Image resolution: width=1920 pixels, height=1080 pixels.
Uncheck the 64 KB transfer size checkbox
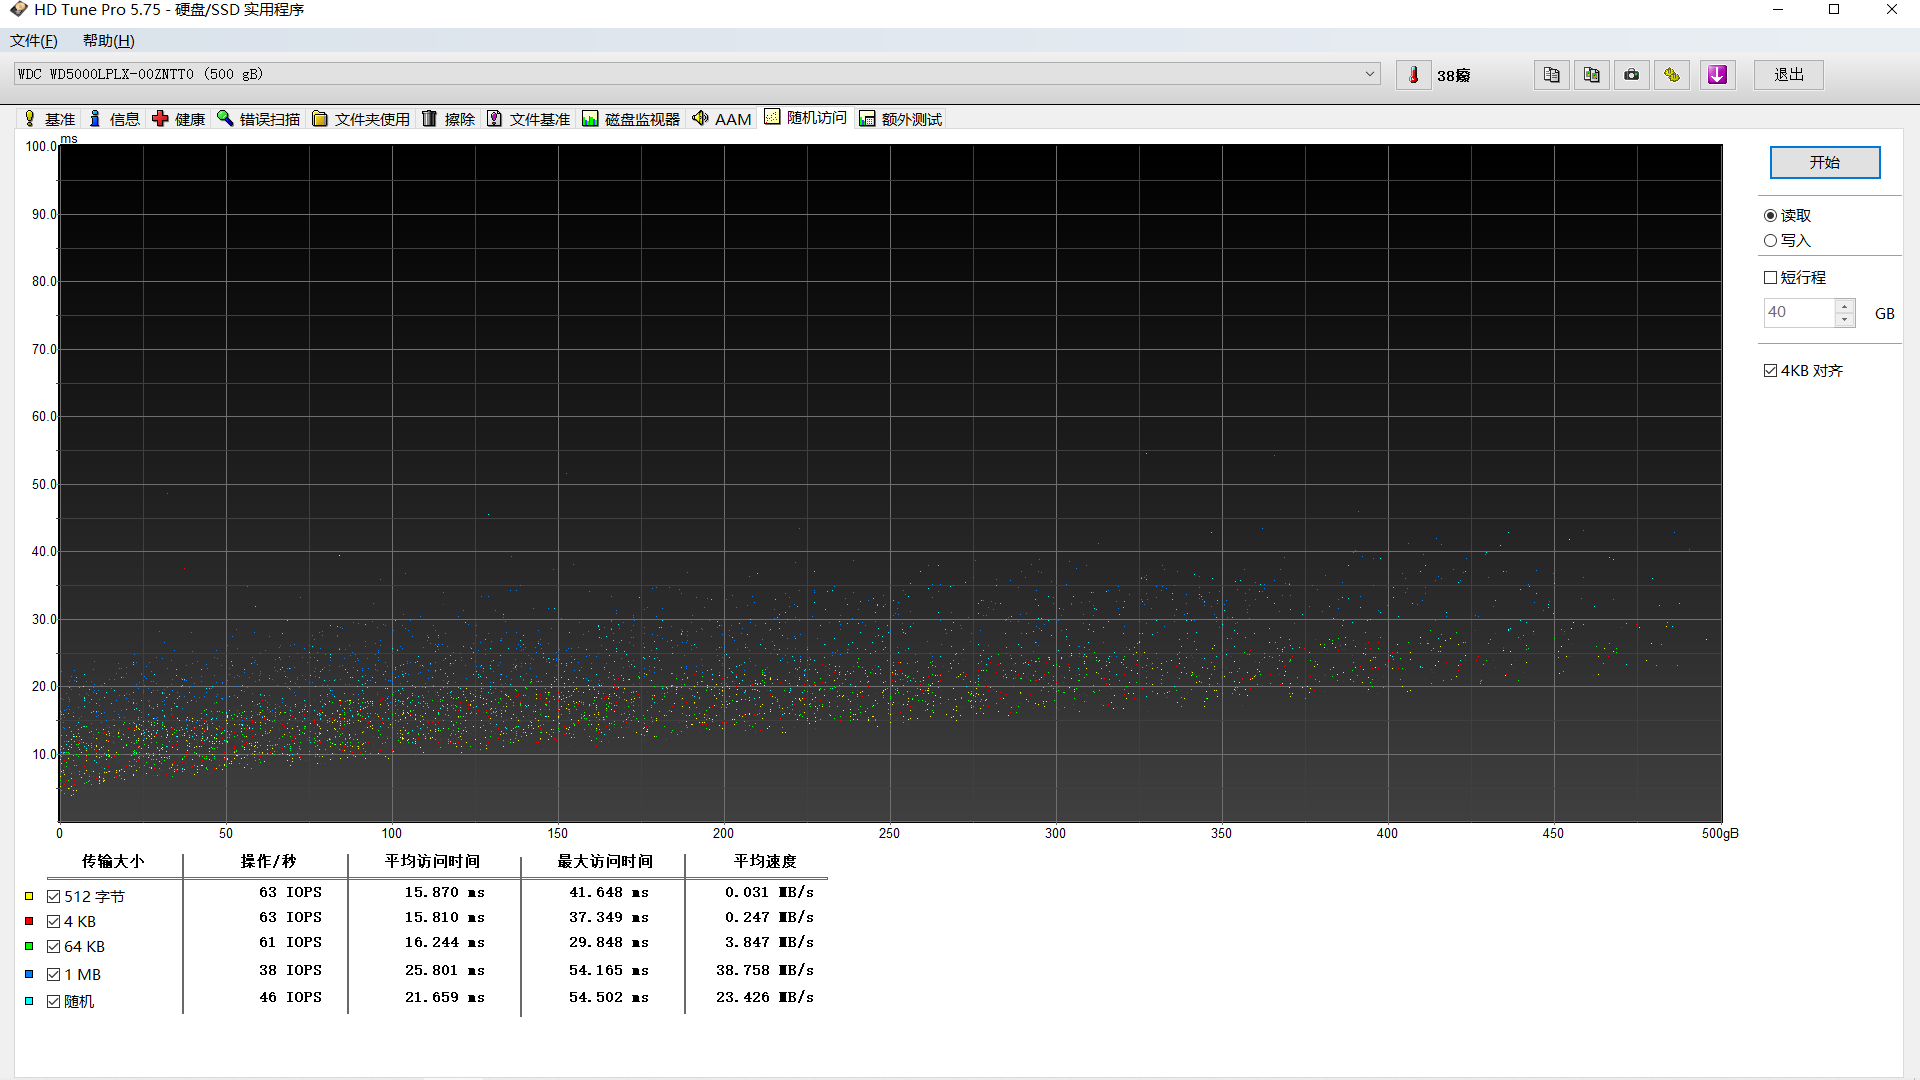point(54,947)
